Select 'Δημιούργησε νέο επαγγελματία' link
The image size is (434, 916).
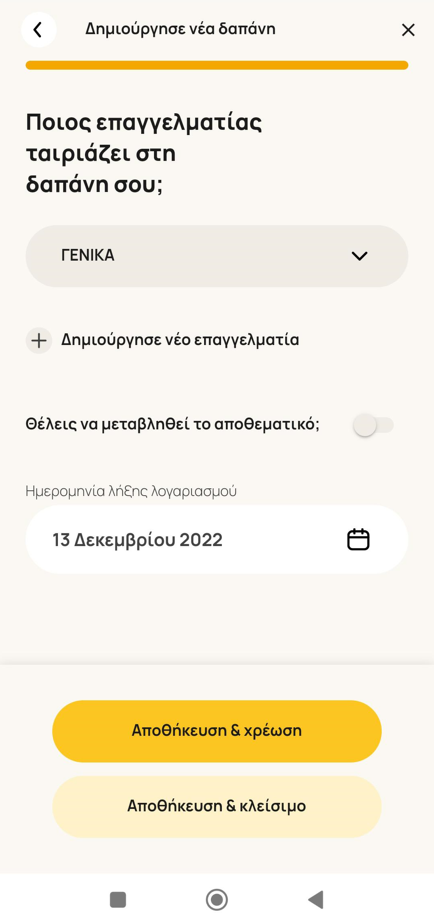[180, 340]
